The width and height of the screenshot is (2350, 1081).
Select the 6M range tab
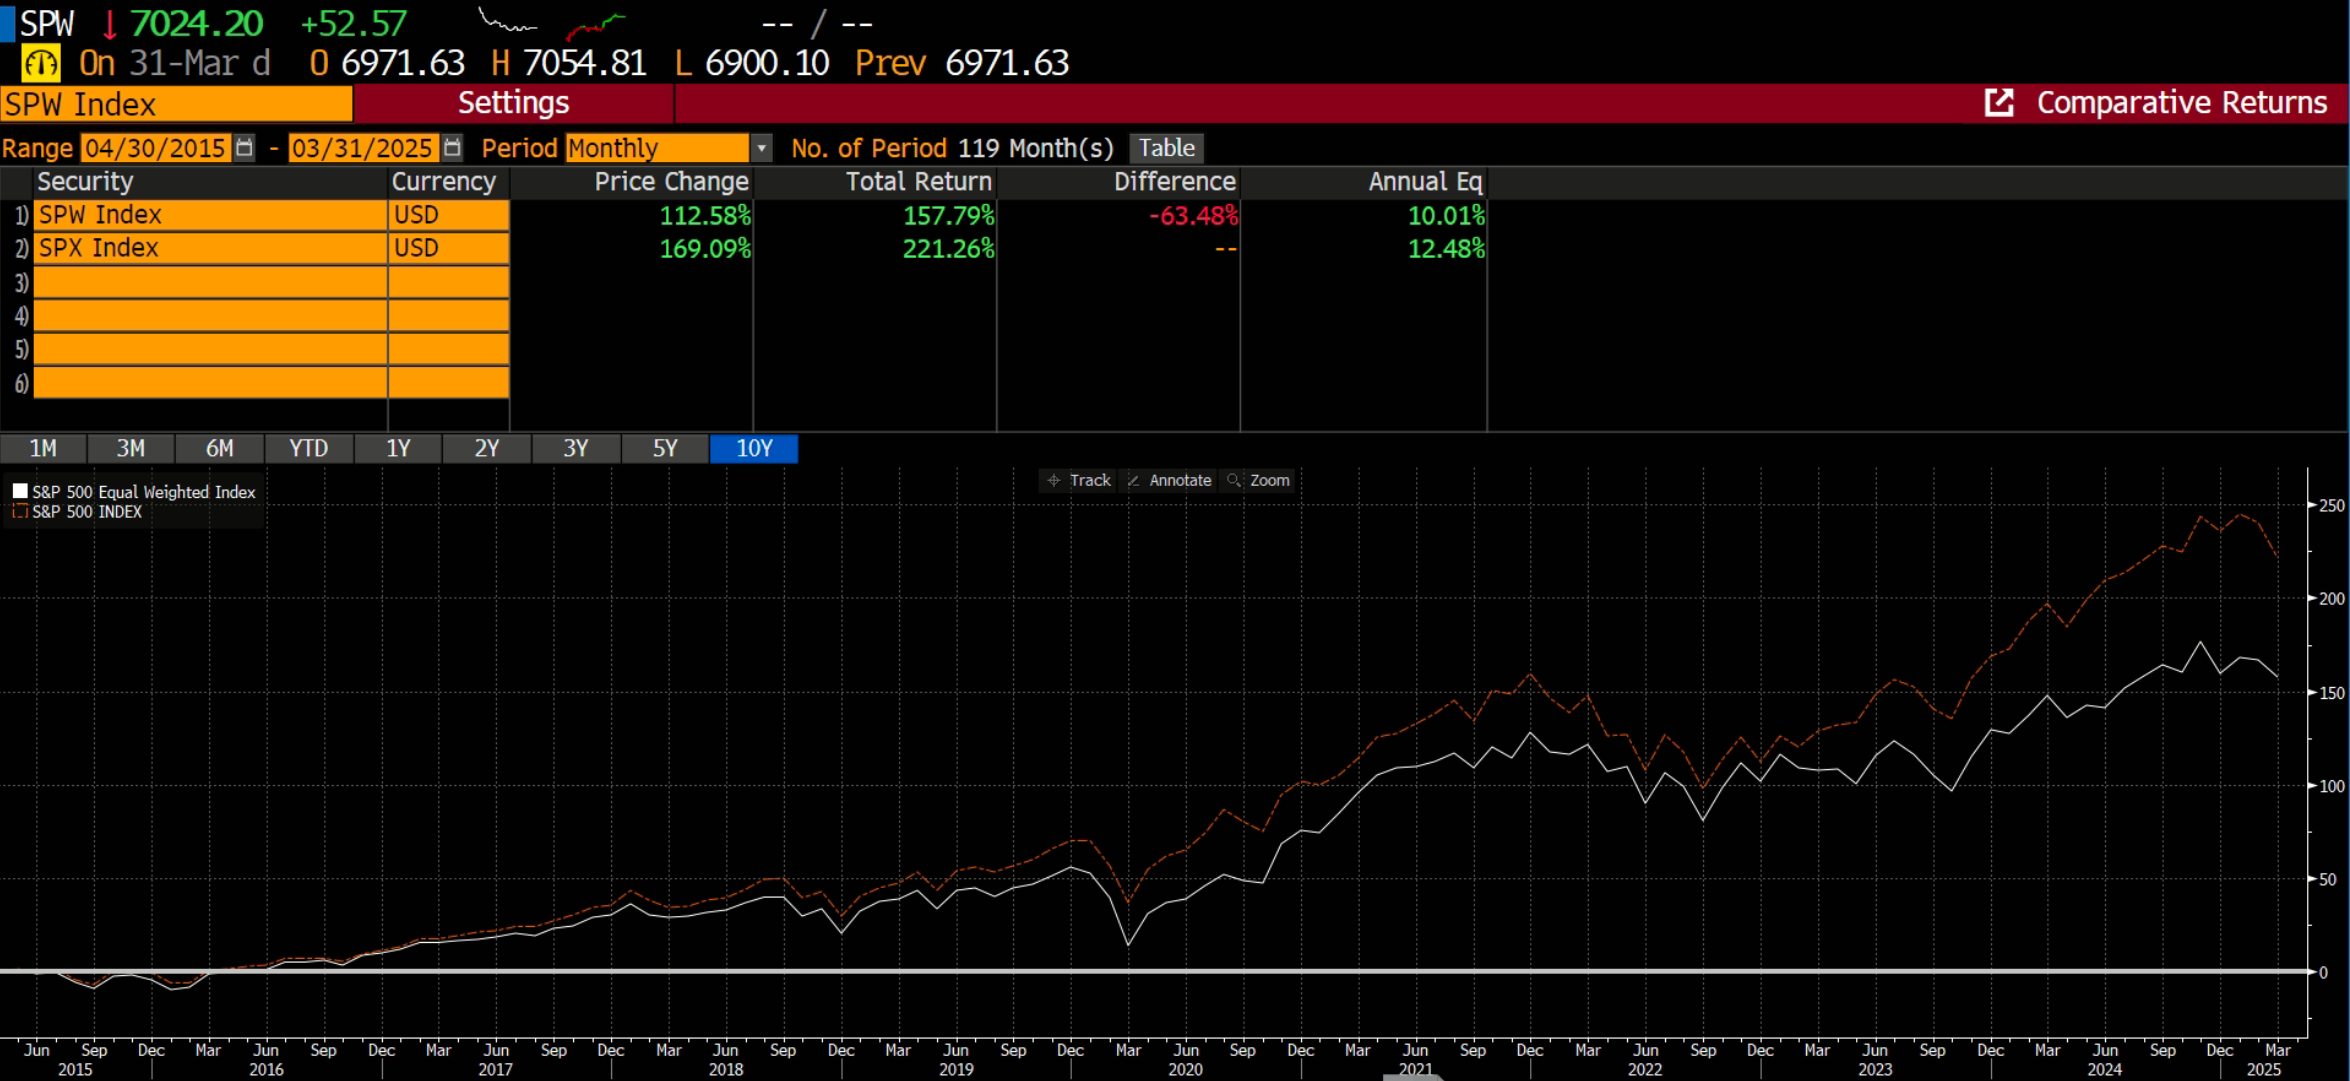(x=220, y=448)
